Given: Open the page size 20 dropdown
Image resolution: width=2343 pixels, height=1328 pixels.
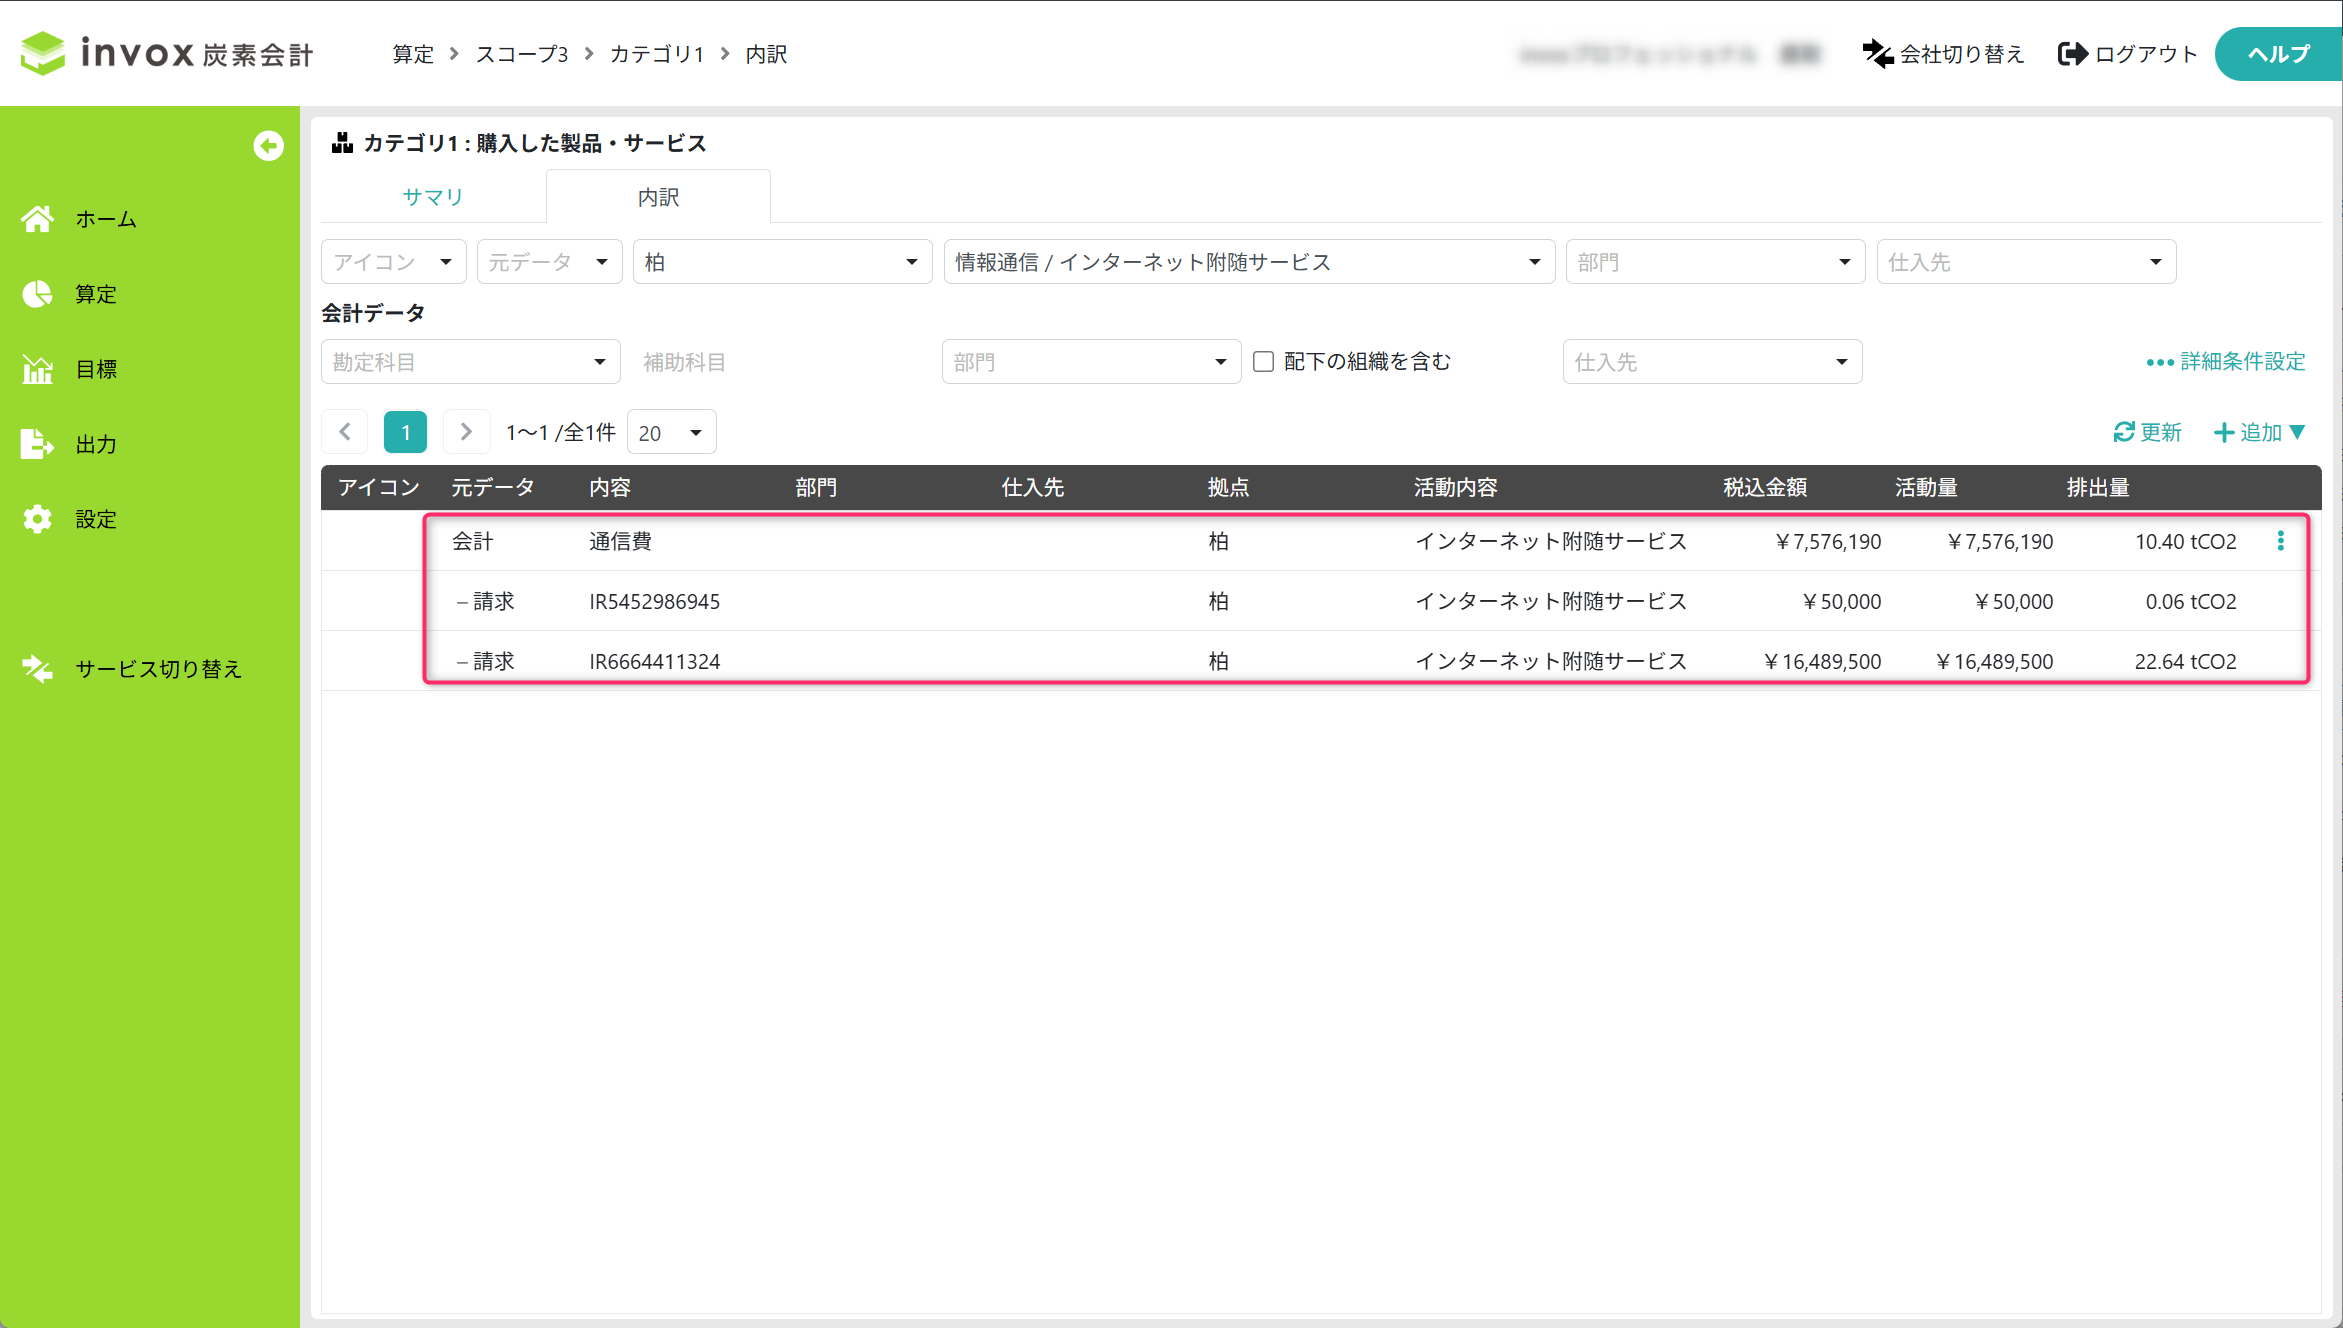Looking at the screenshot, I should coord(671,433).
